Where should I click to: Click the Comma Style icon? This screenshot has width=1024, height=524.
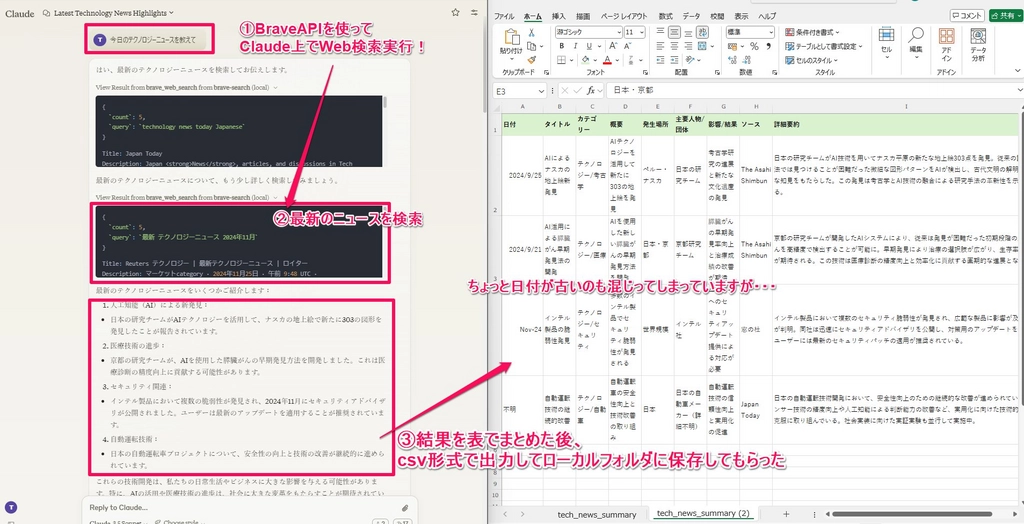click(x=769, y=46)
